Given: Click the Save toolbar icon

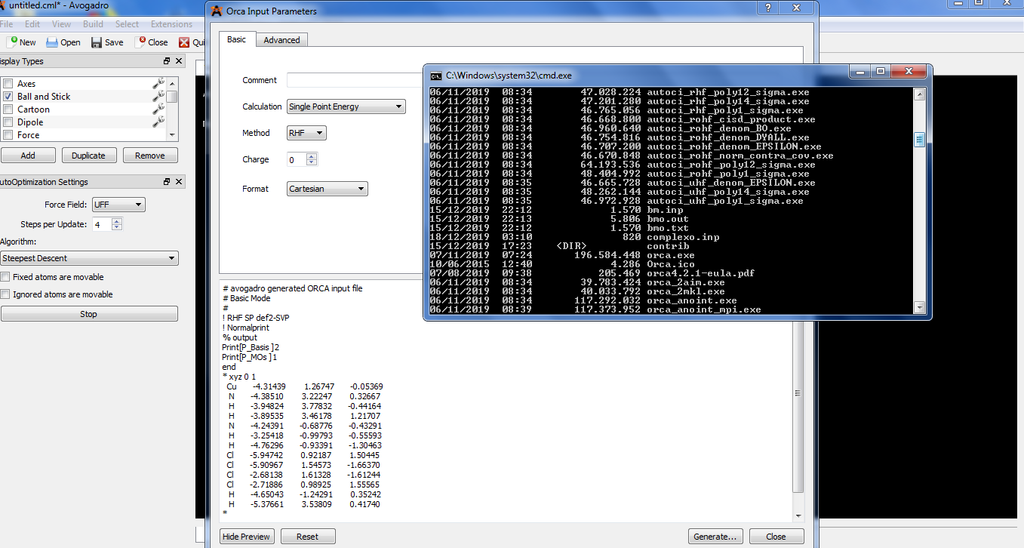Looking at the screenshot, I should [x=97, y=42].
